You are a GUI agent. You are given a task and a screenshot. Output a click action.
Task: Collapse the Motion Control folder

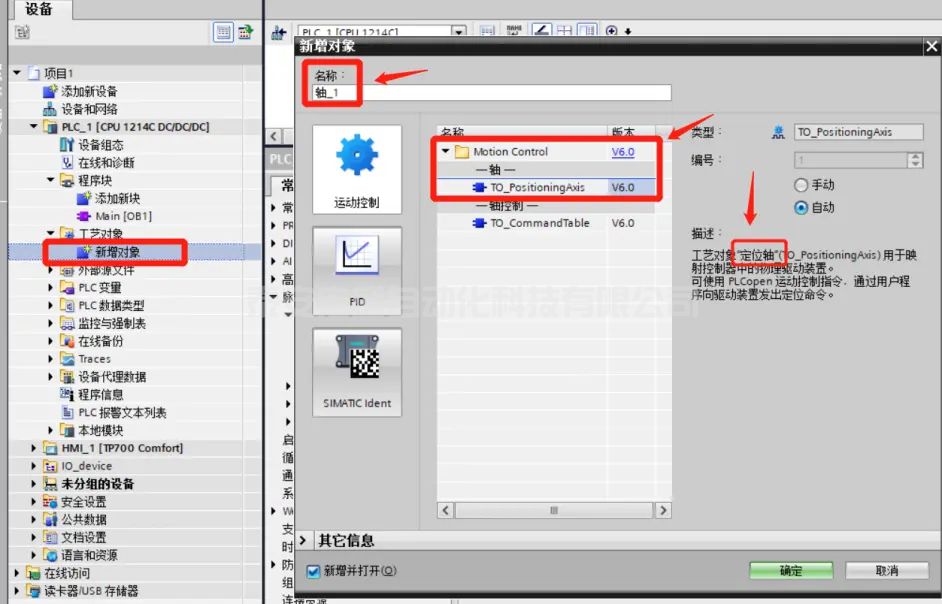(446, 152)
